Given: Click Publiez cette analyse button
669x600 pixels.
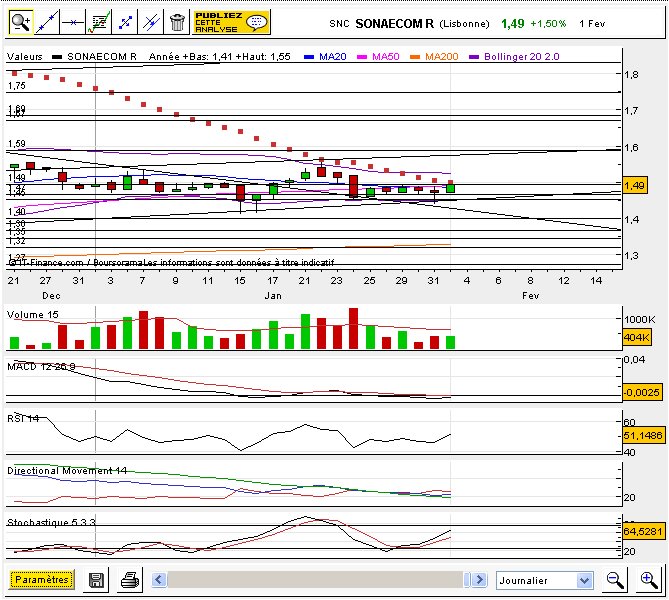Looking at the screenshot, I should click(232, 22).
